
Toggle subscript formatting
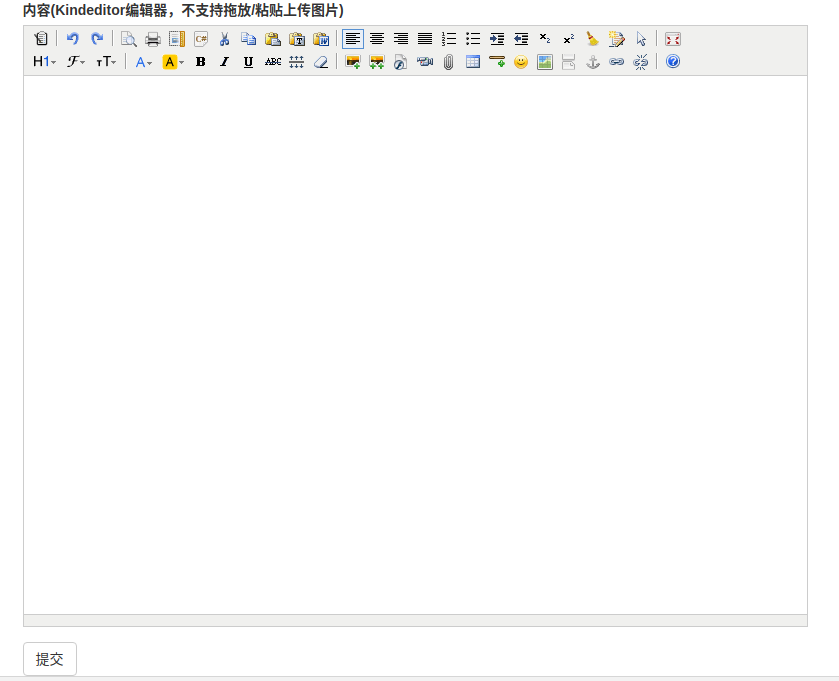(x=545, y=39)
